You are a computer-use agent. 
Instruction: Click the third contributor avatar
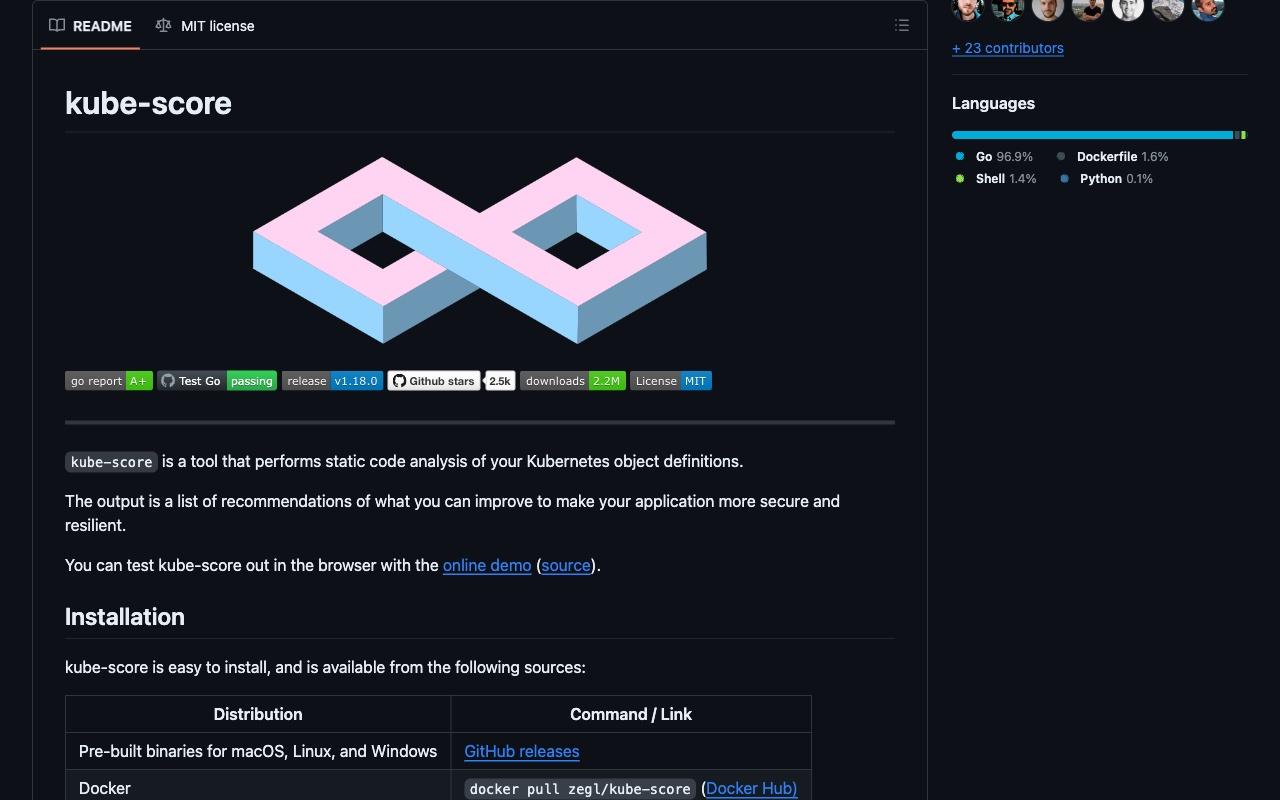point(1048,9)
